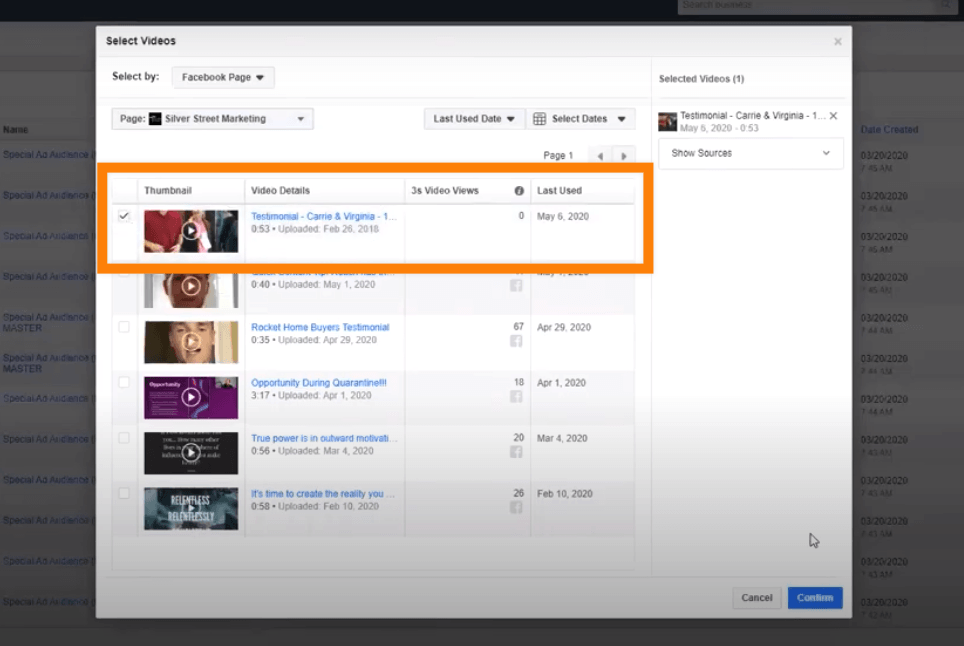Go to the previous page arrow
The height and width of the screenshot is (646, 964).
pos(600,156)
